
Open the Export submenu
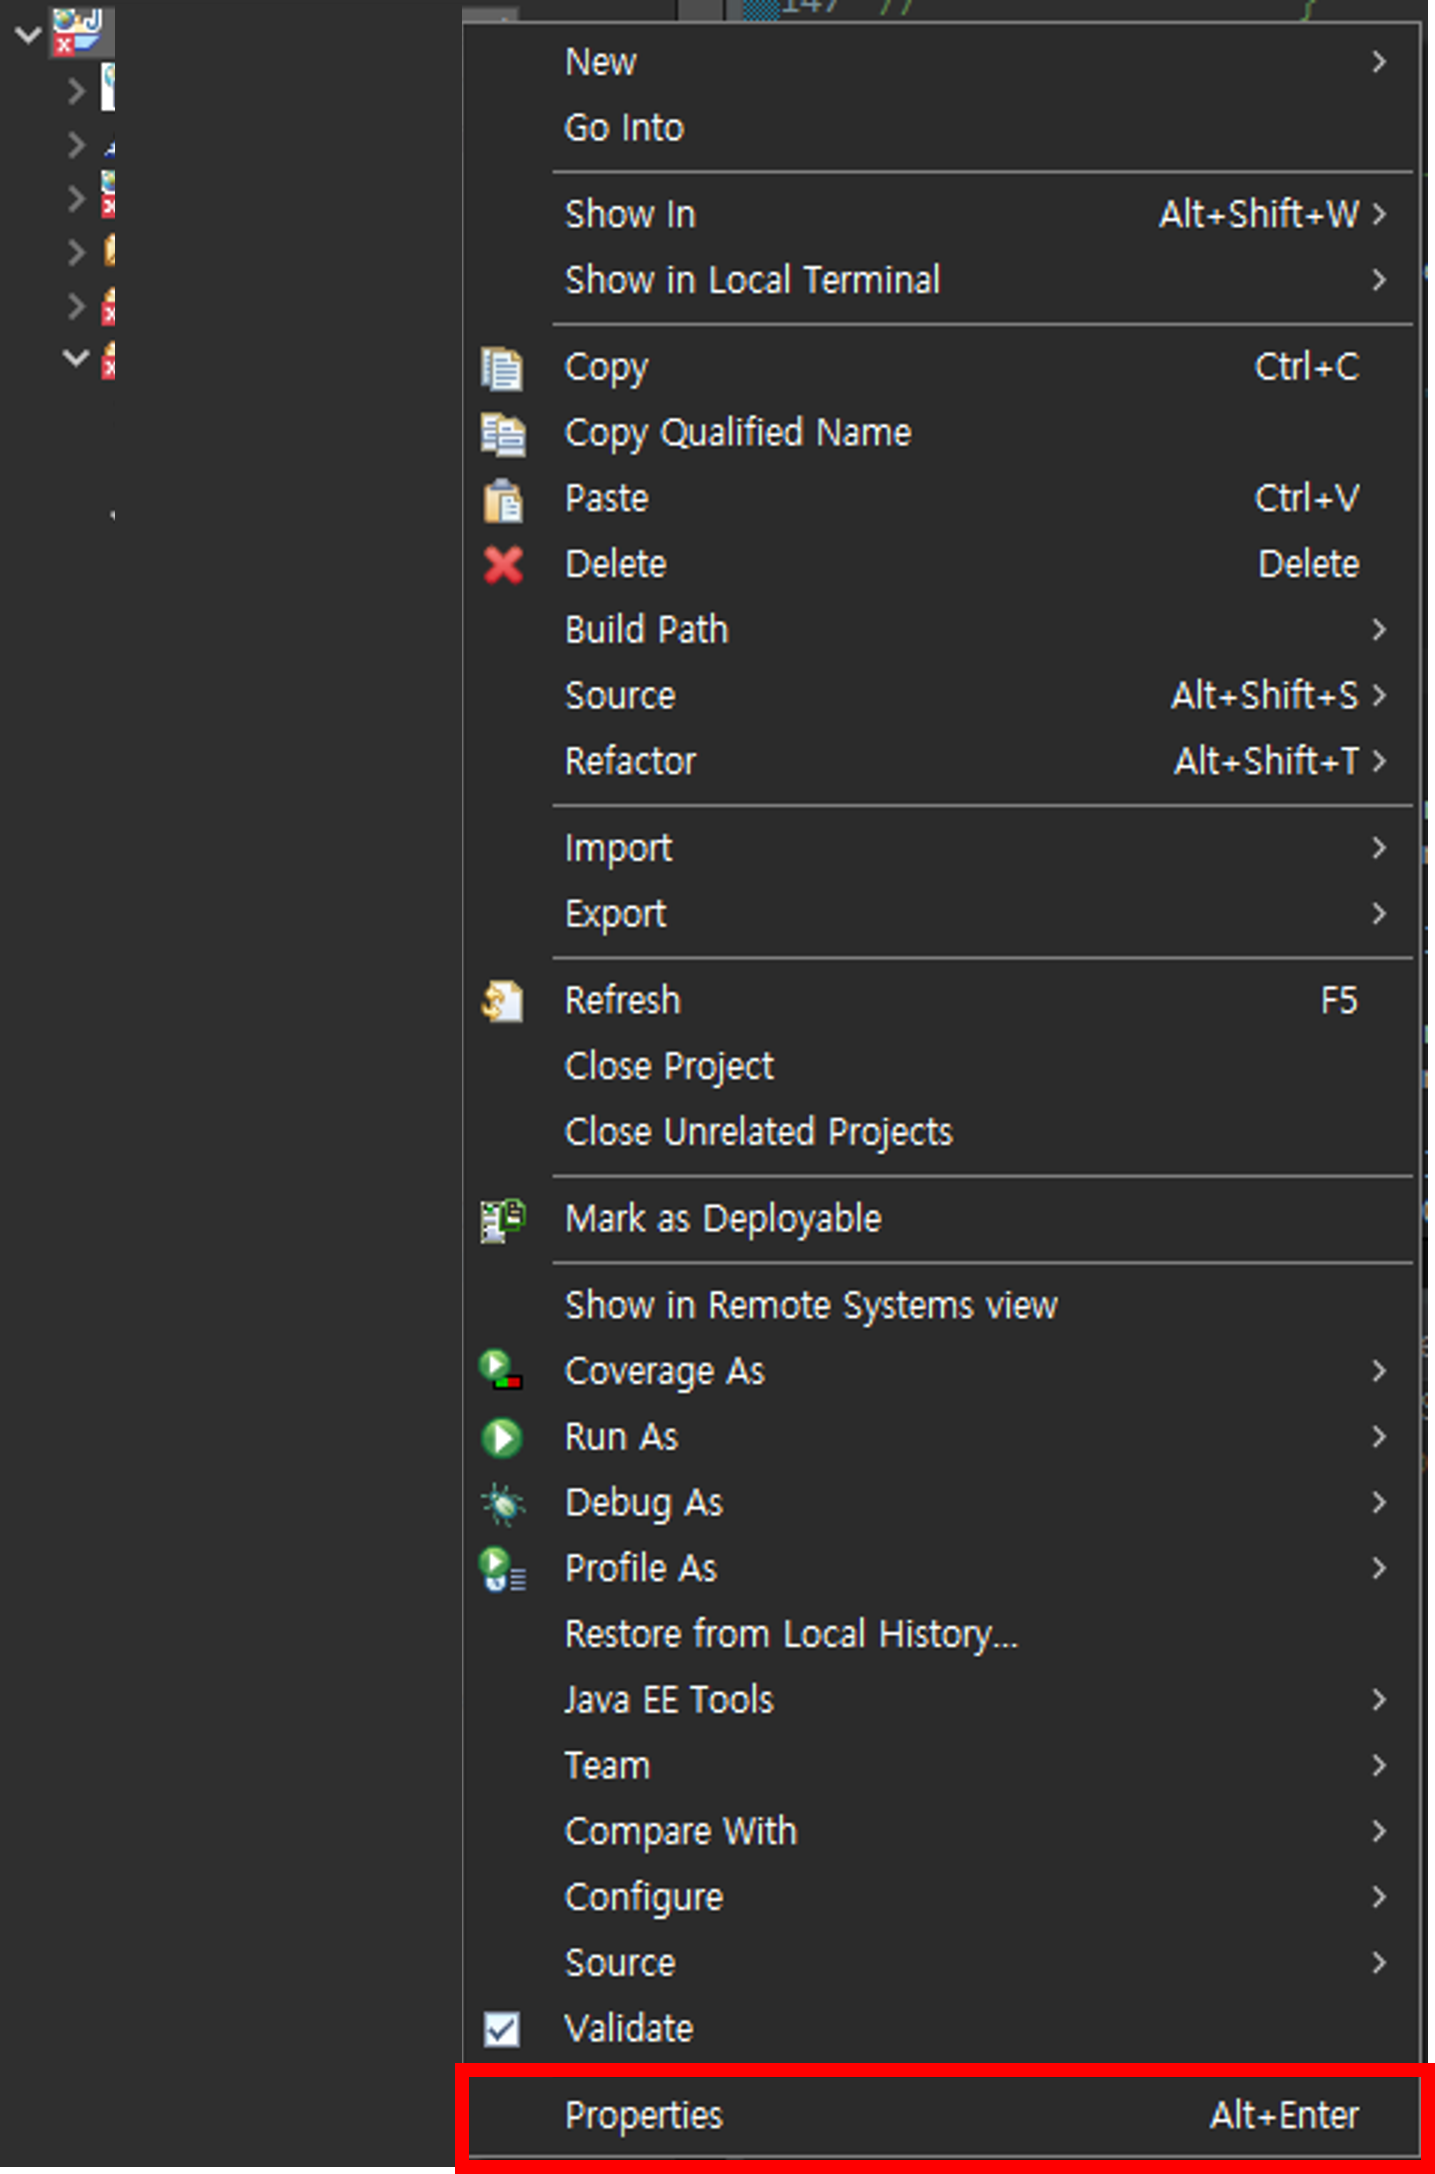(941, 914)
